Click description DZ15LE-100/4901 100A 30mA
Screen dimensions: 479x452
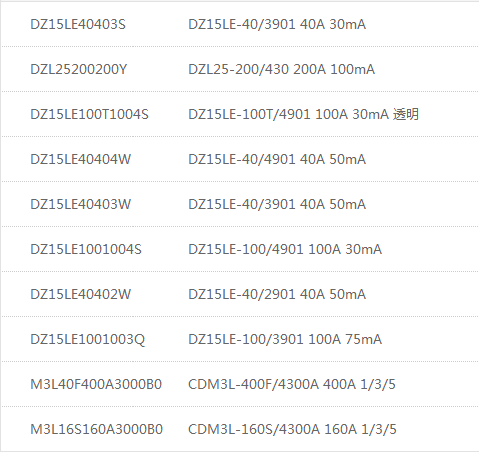(x=285, y=249)
